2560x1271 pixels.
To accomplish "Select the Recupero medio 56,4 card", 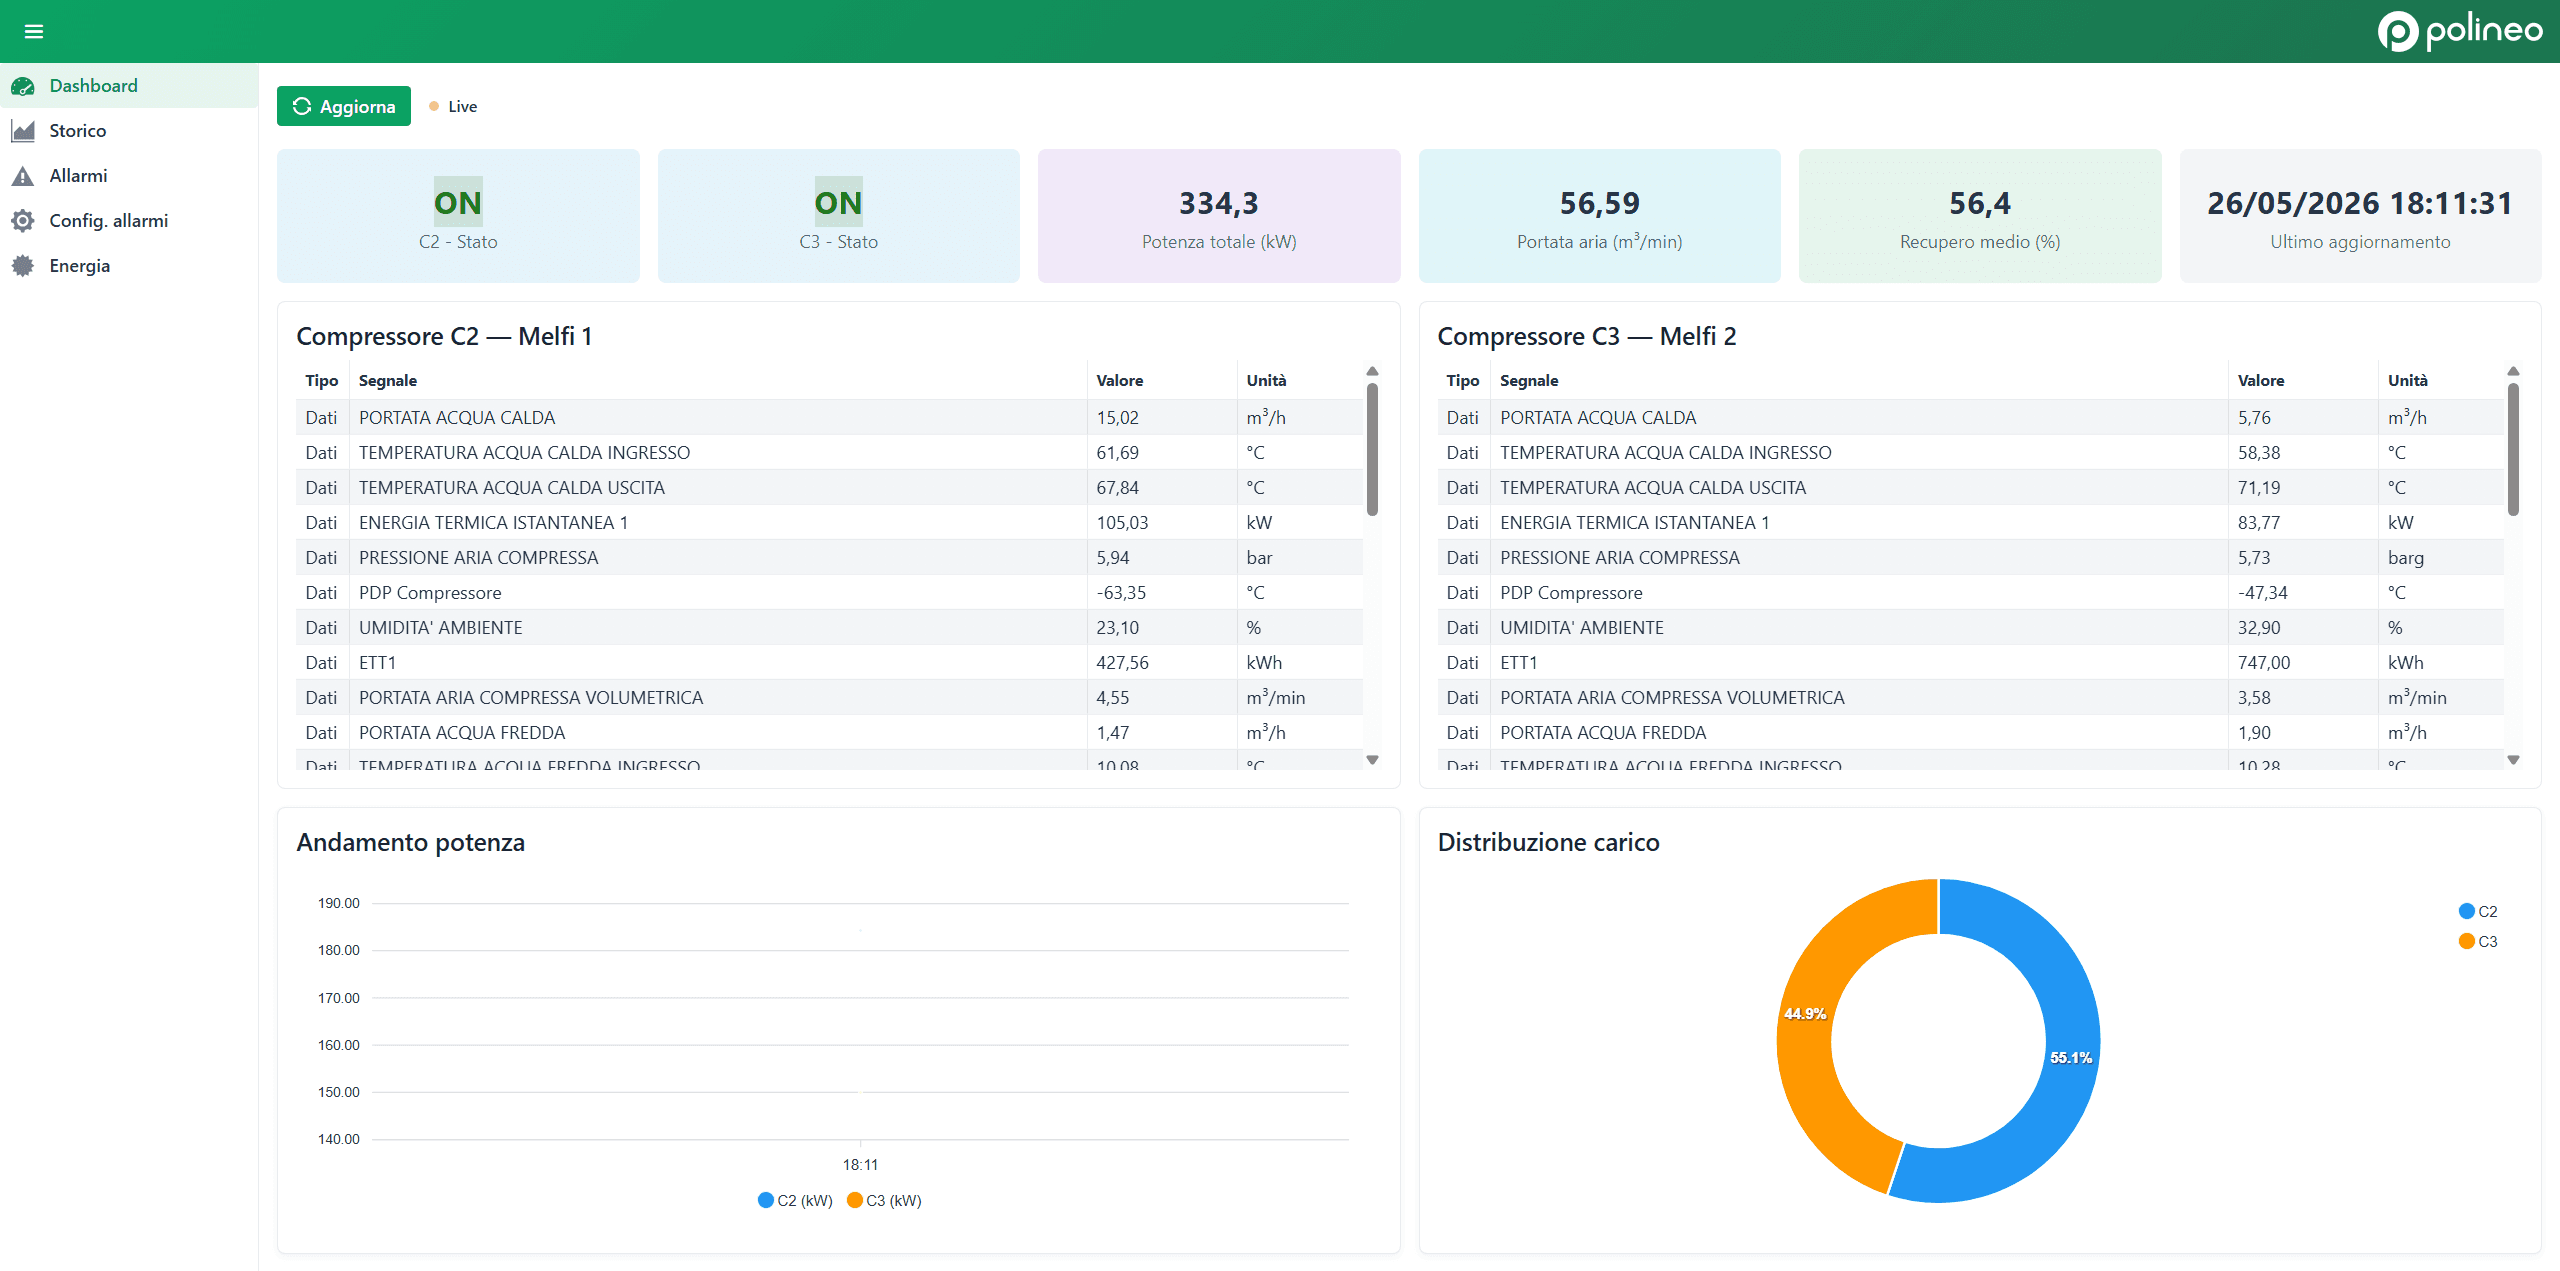I will (1980, 216).
